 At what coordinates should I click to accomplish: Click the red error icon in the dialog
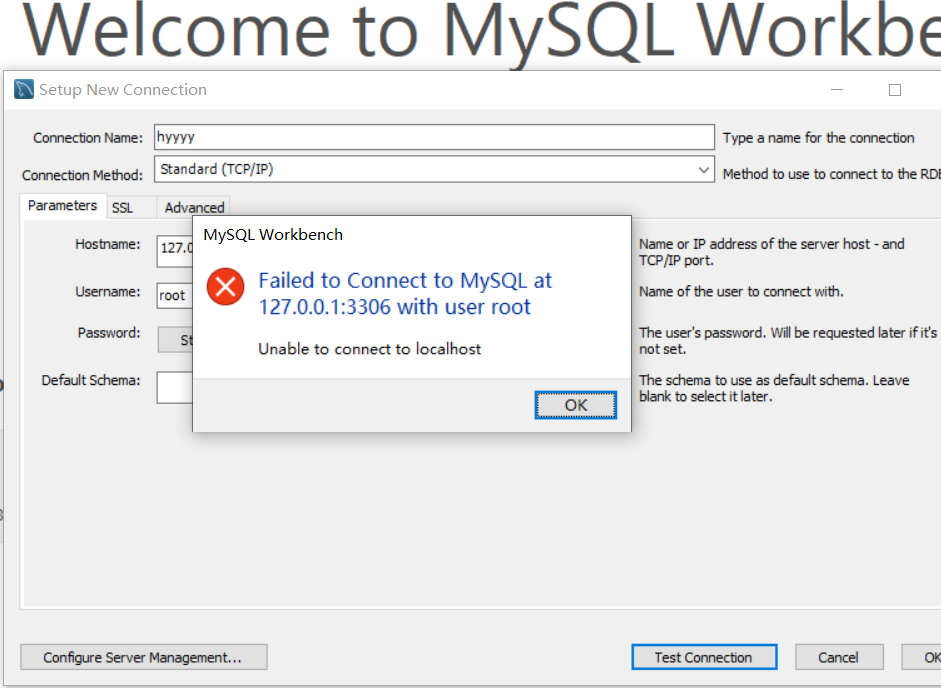pyautogui.click(x=226, y=286)
